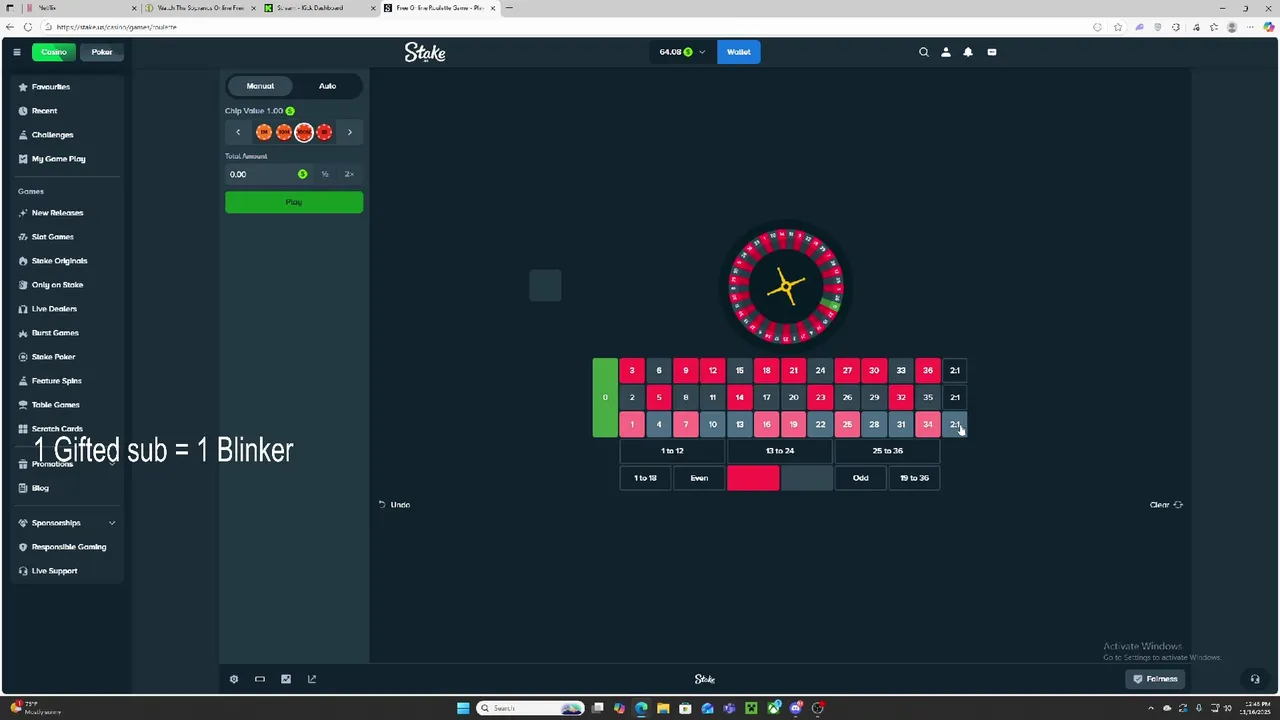Open the support headset icon bottom right
This screenshot has height=720, width=1280.
(x=1255, y=679)
